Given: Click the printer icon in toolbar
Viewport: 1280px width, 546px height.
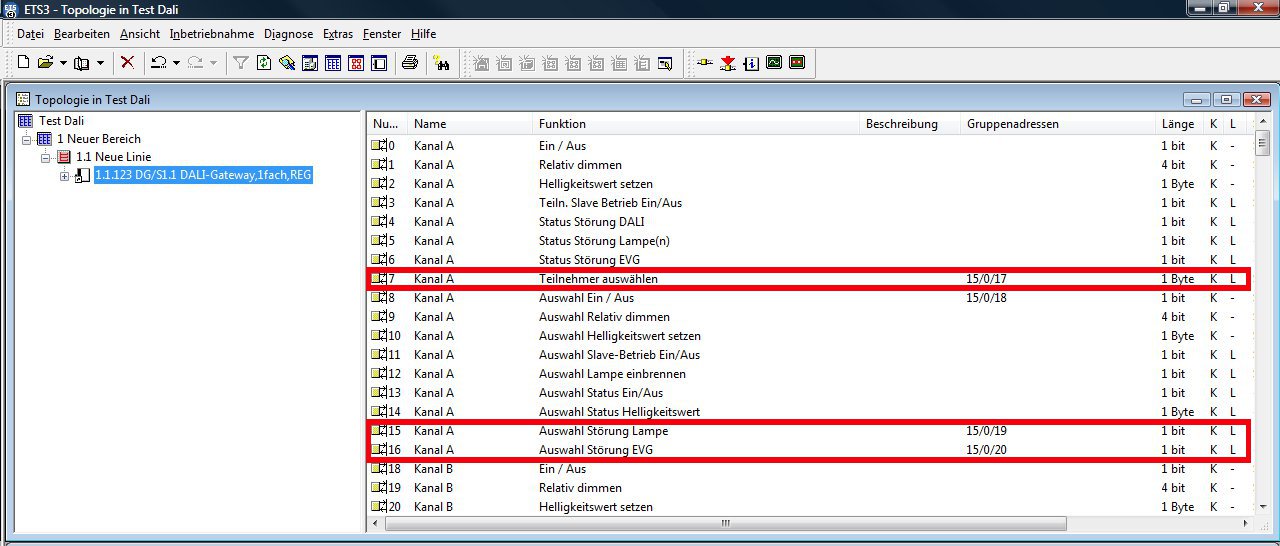Looking at the screenshot, I should [x=409, y=63].
